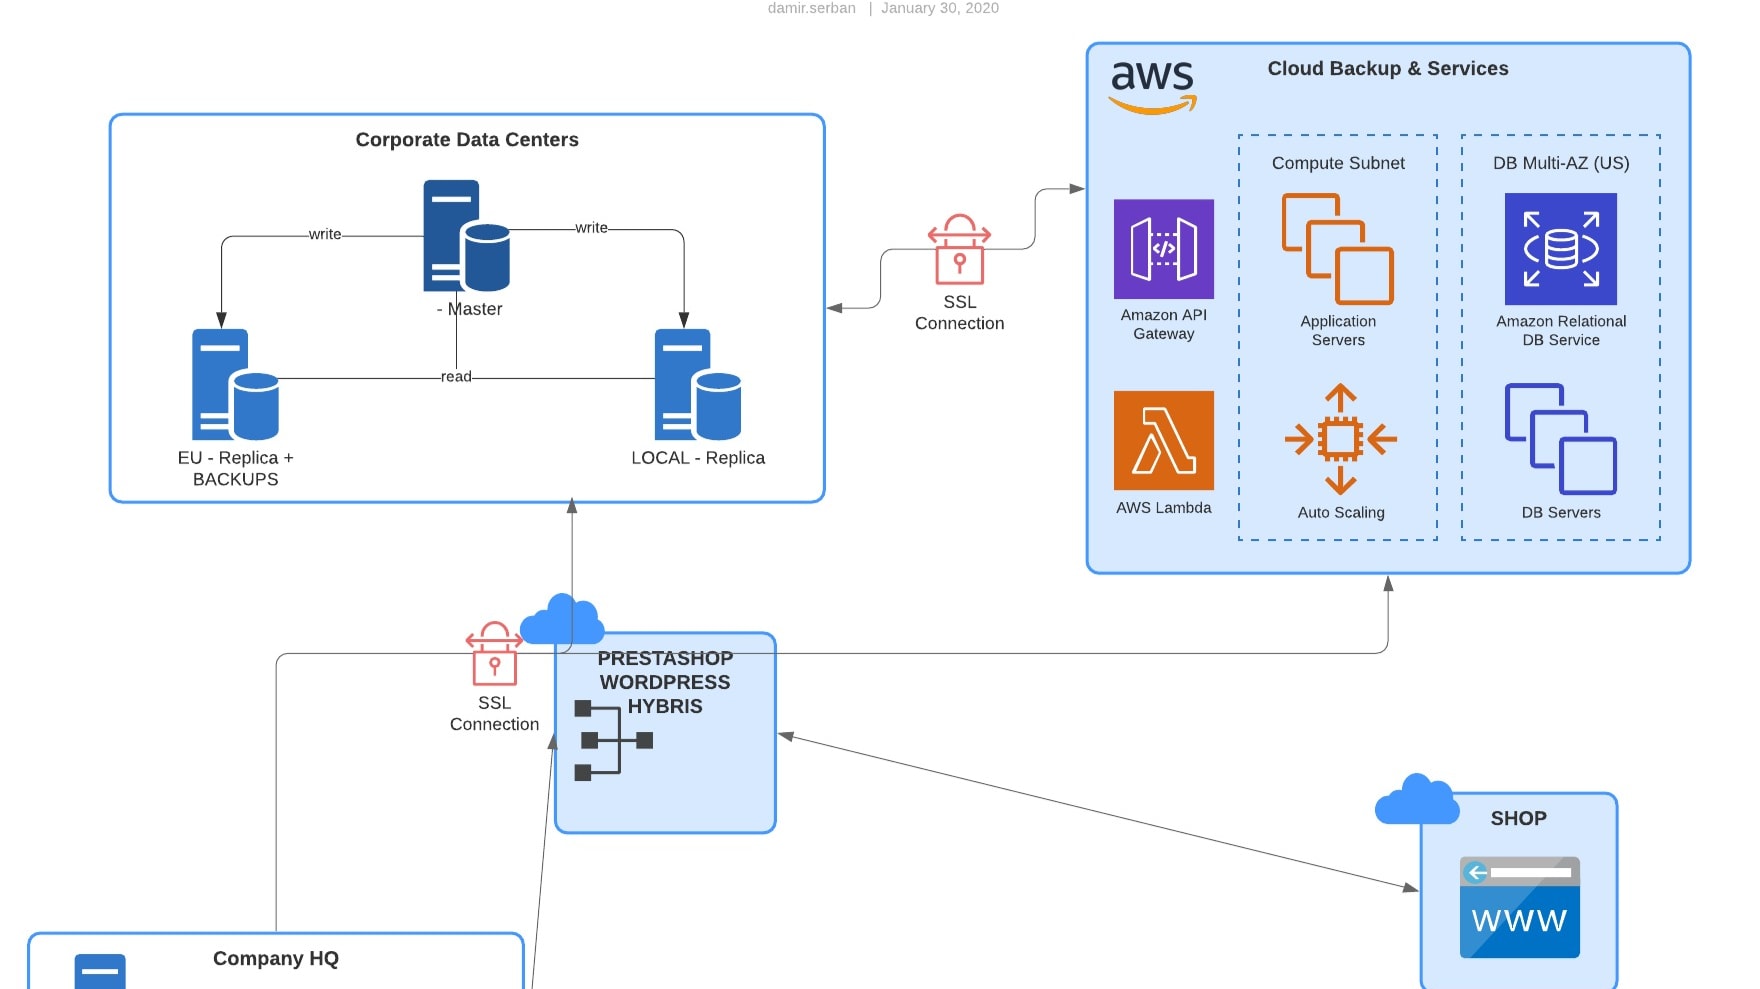Click the Amazon Relational DB Service icon
The height and width of the screenshot is (989, 1760).
coord(1561,249)
